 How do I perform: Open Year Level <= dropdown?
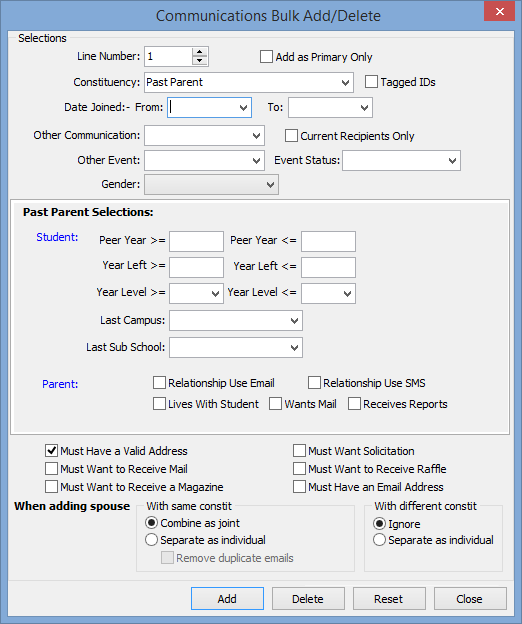coord(347,294)
